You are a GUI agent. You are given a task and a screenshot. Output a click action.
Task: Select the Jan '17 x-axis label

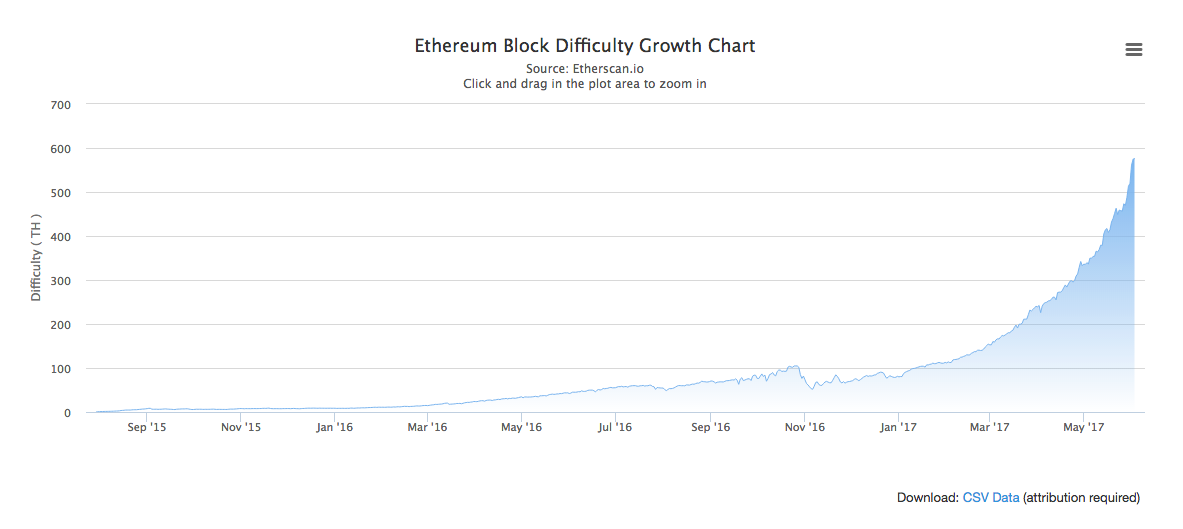(x=898, y=428)
